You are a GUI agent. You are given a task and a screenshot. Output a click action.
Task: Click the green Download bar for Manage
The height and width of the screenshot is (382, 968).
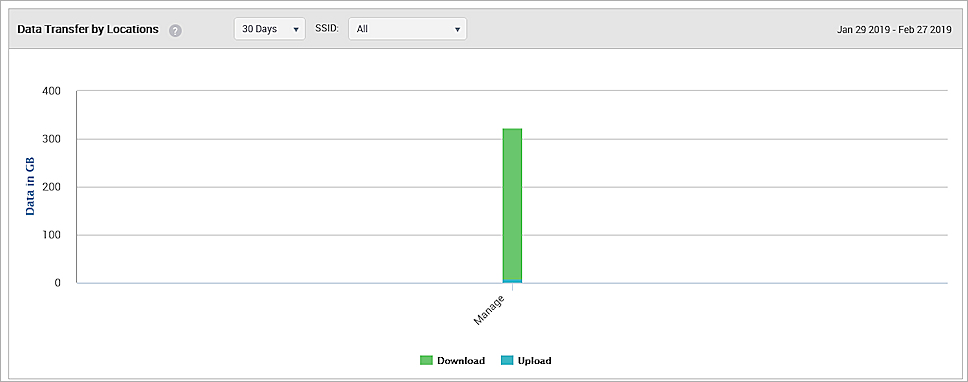coord(512,204)
